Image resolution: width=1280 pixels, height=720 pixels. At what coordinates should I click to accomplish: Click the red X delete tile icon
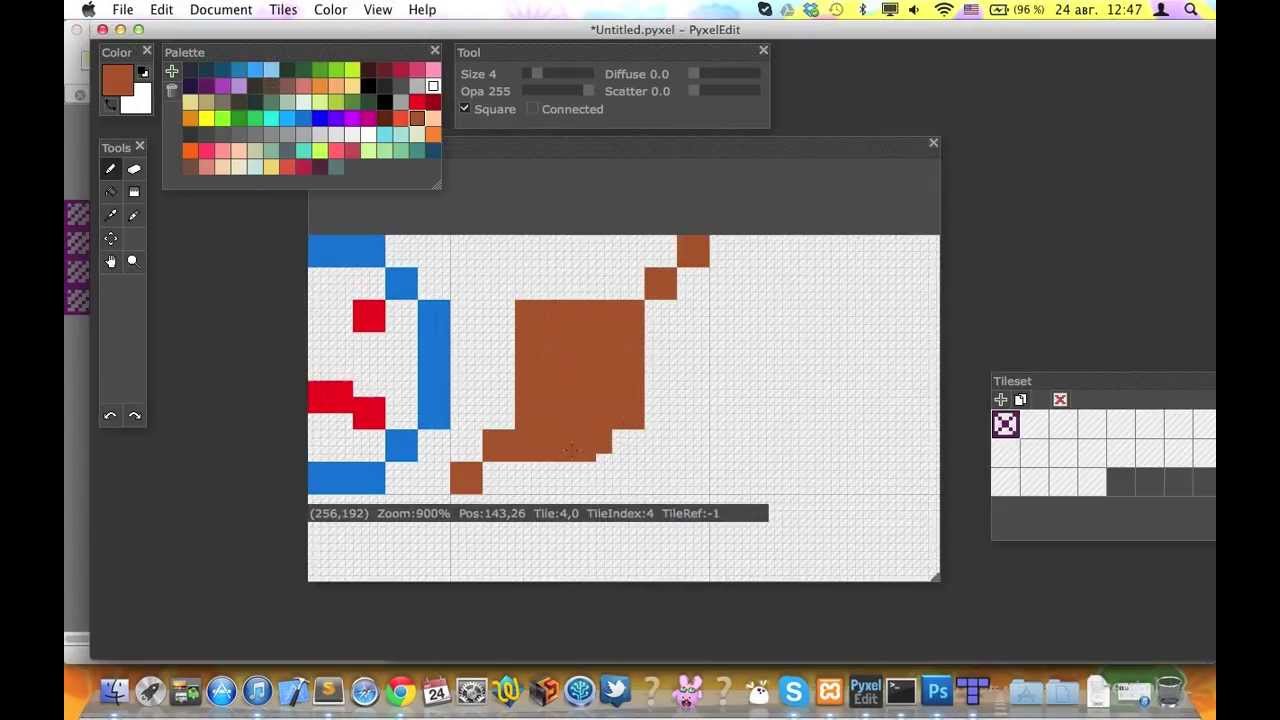click(x=1060, y=400)
